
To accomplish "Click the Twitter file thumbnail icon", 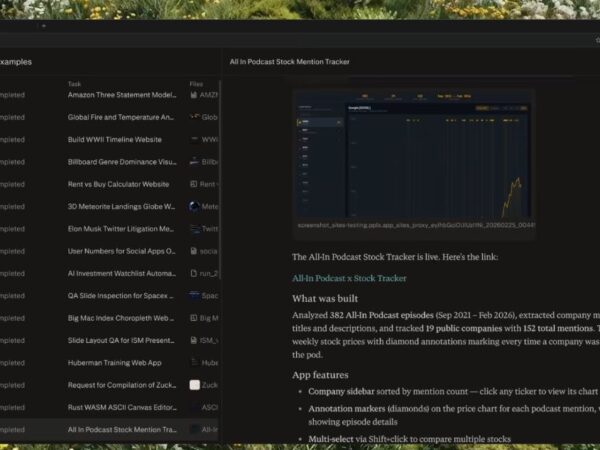I will (195, 229).
